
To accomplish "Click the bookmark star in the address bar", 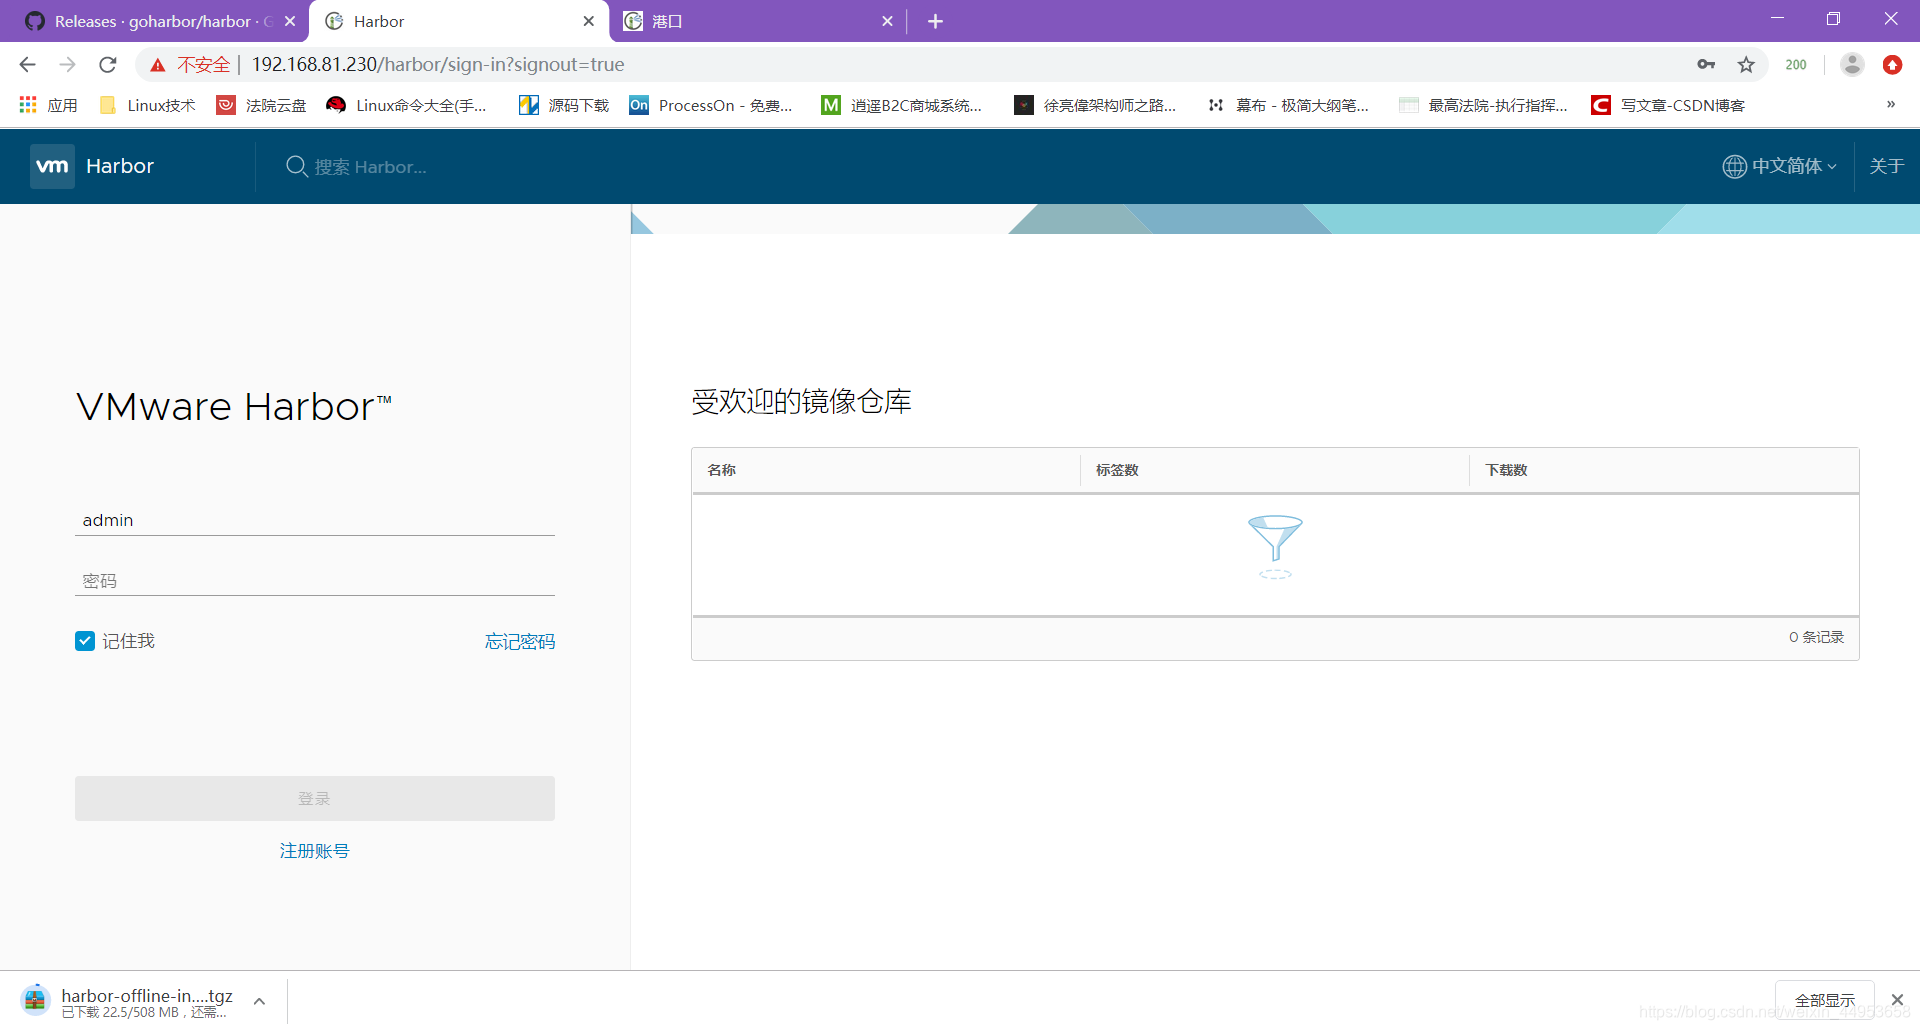I will tap(1747, 64).
